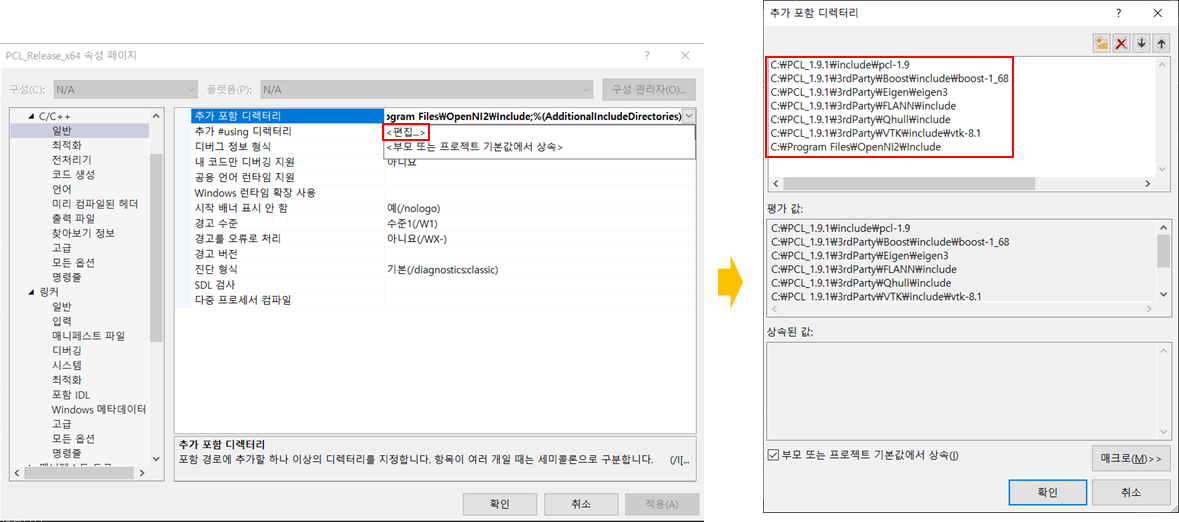
Task: Choose <부모 또는 프로젝트 기본값에서 상속> dropdown entry
Action: (474, 147)
